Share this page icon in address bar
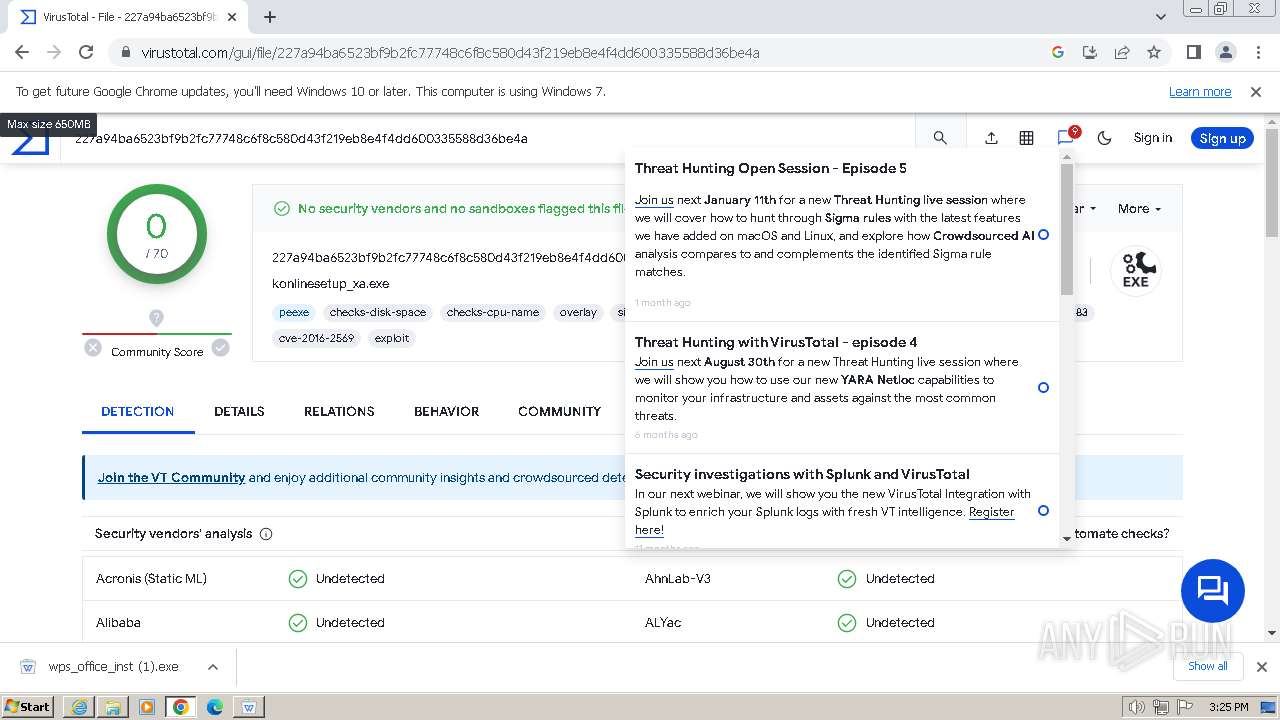1280x720 pixels. coord(1122,52)
